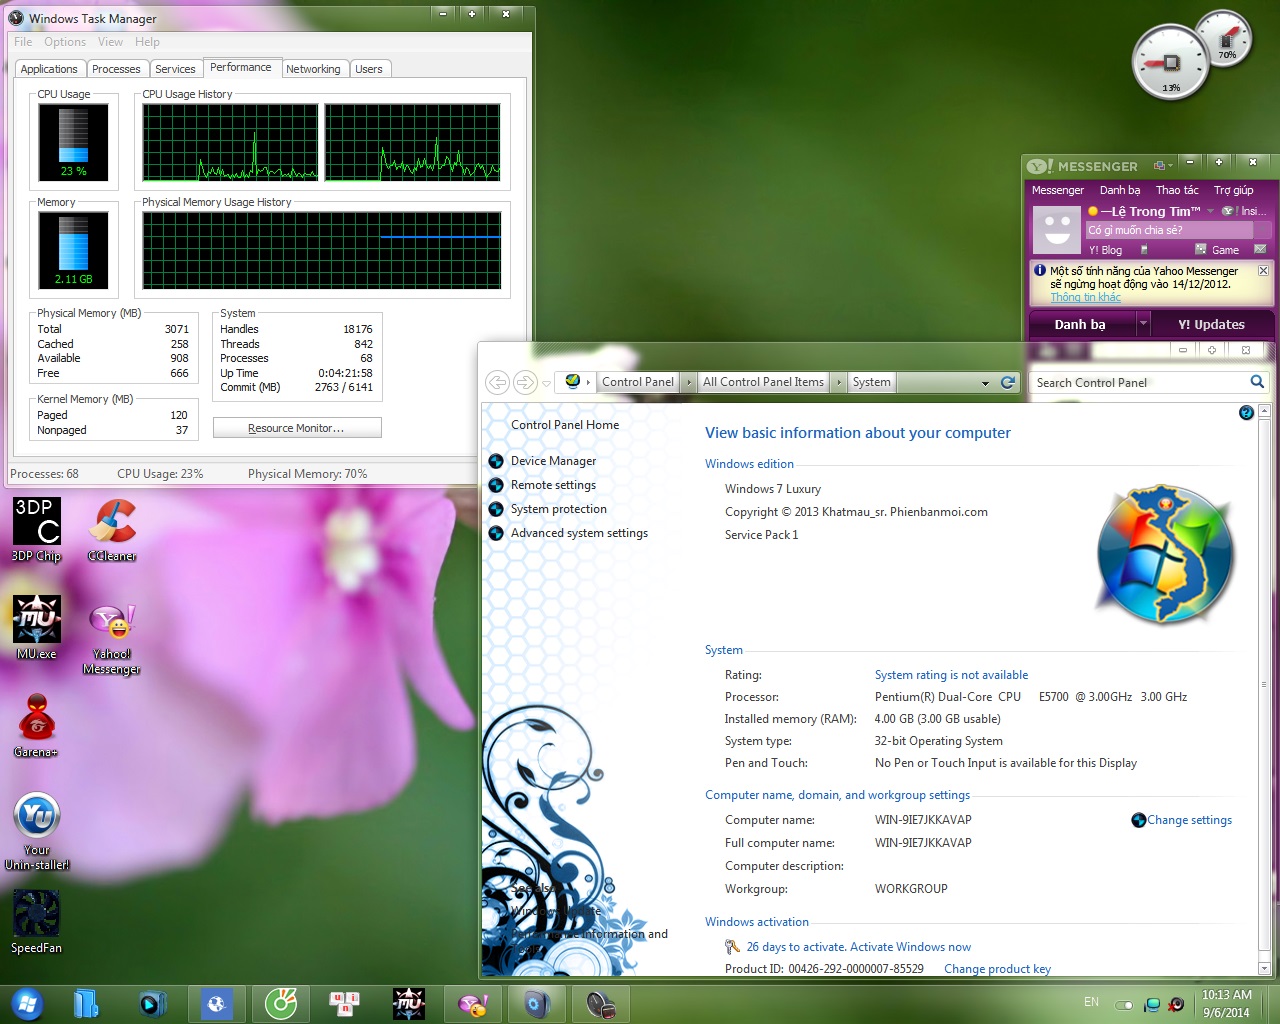Viewport: 1280px width, 1024px height.
Task: Select the MU.exe desktop shortcut
Action: click(37, 627)
